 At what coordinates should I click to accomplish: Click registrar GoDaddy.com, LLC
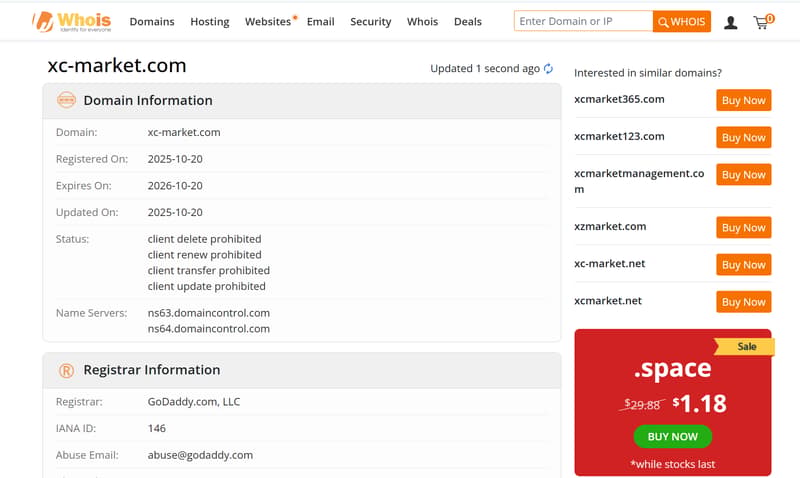tap(194, 401)
